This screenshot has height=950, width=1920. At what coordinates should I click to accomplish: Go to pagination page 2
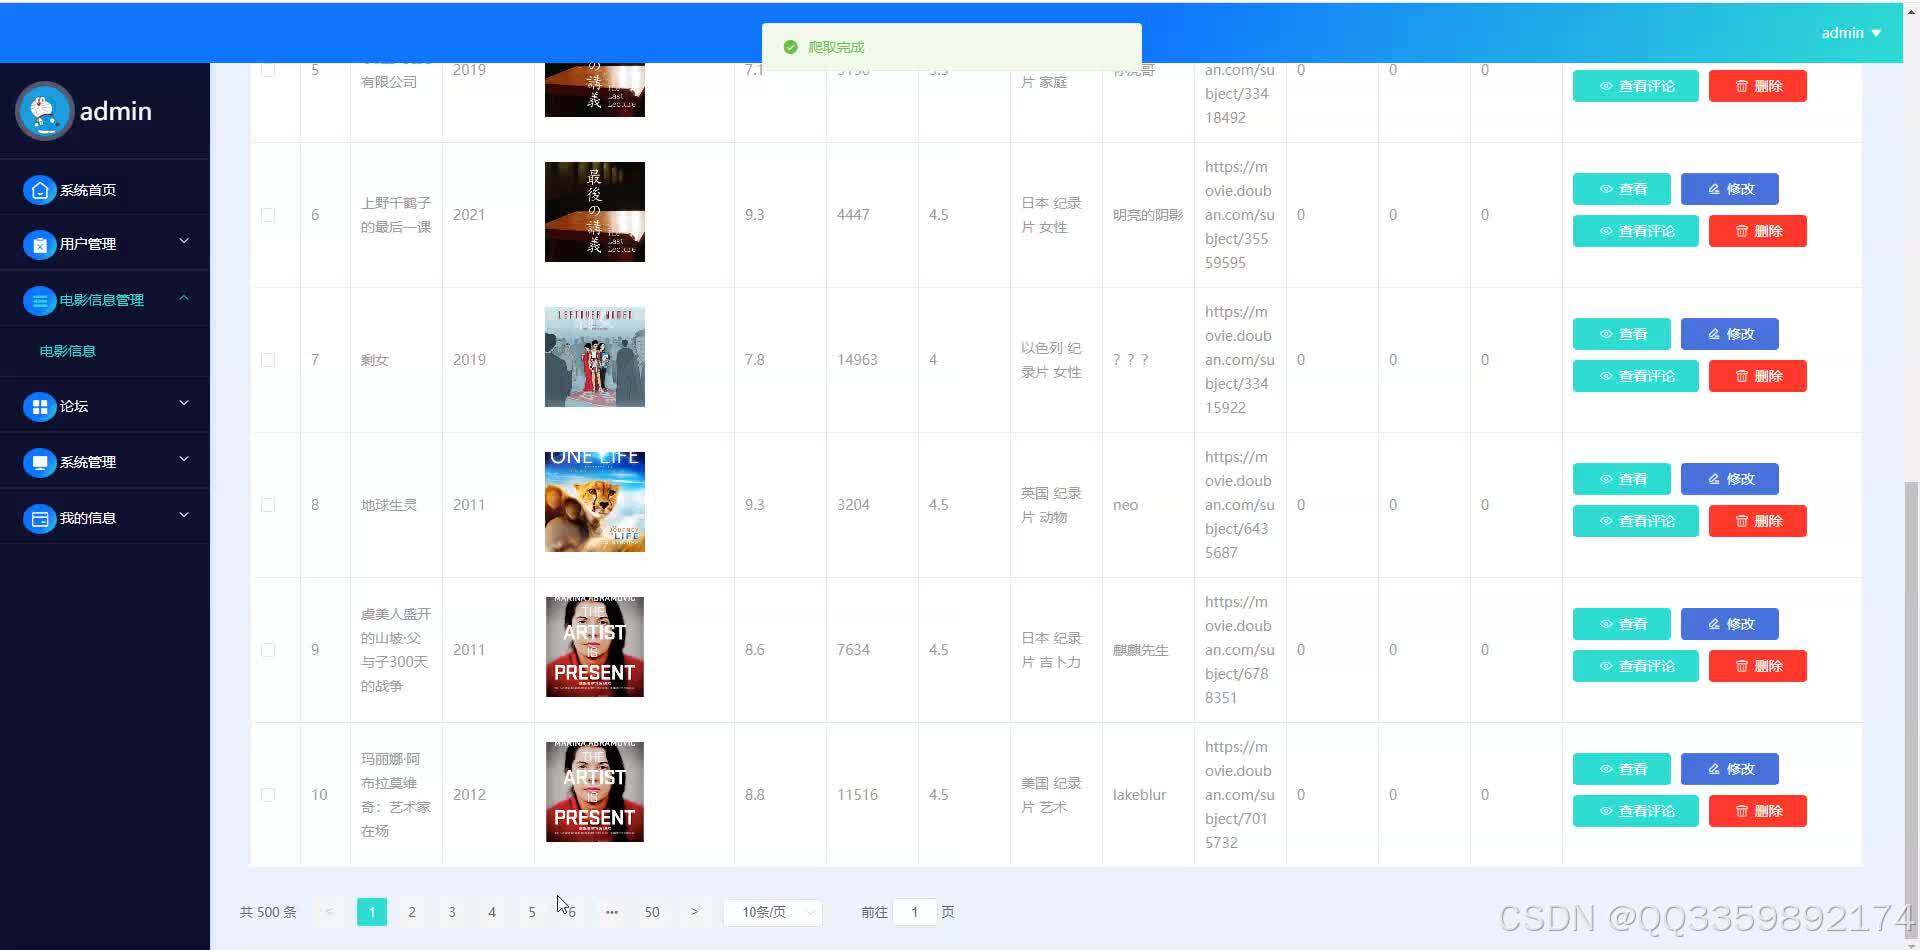(x=412, y=912)
